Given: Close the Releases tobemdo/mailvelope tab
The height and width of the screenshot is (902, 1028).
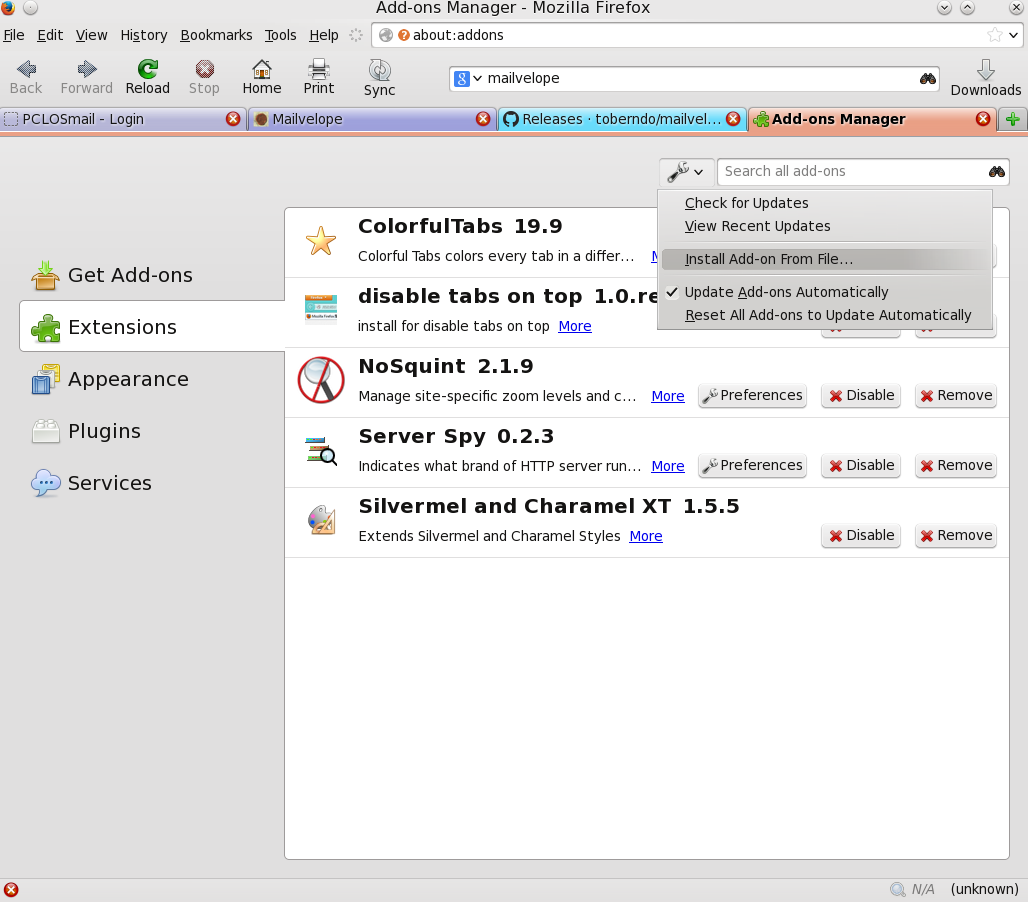Looking at the screenshot, I should point(733,119).
